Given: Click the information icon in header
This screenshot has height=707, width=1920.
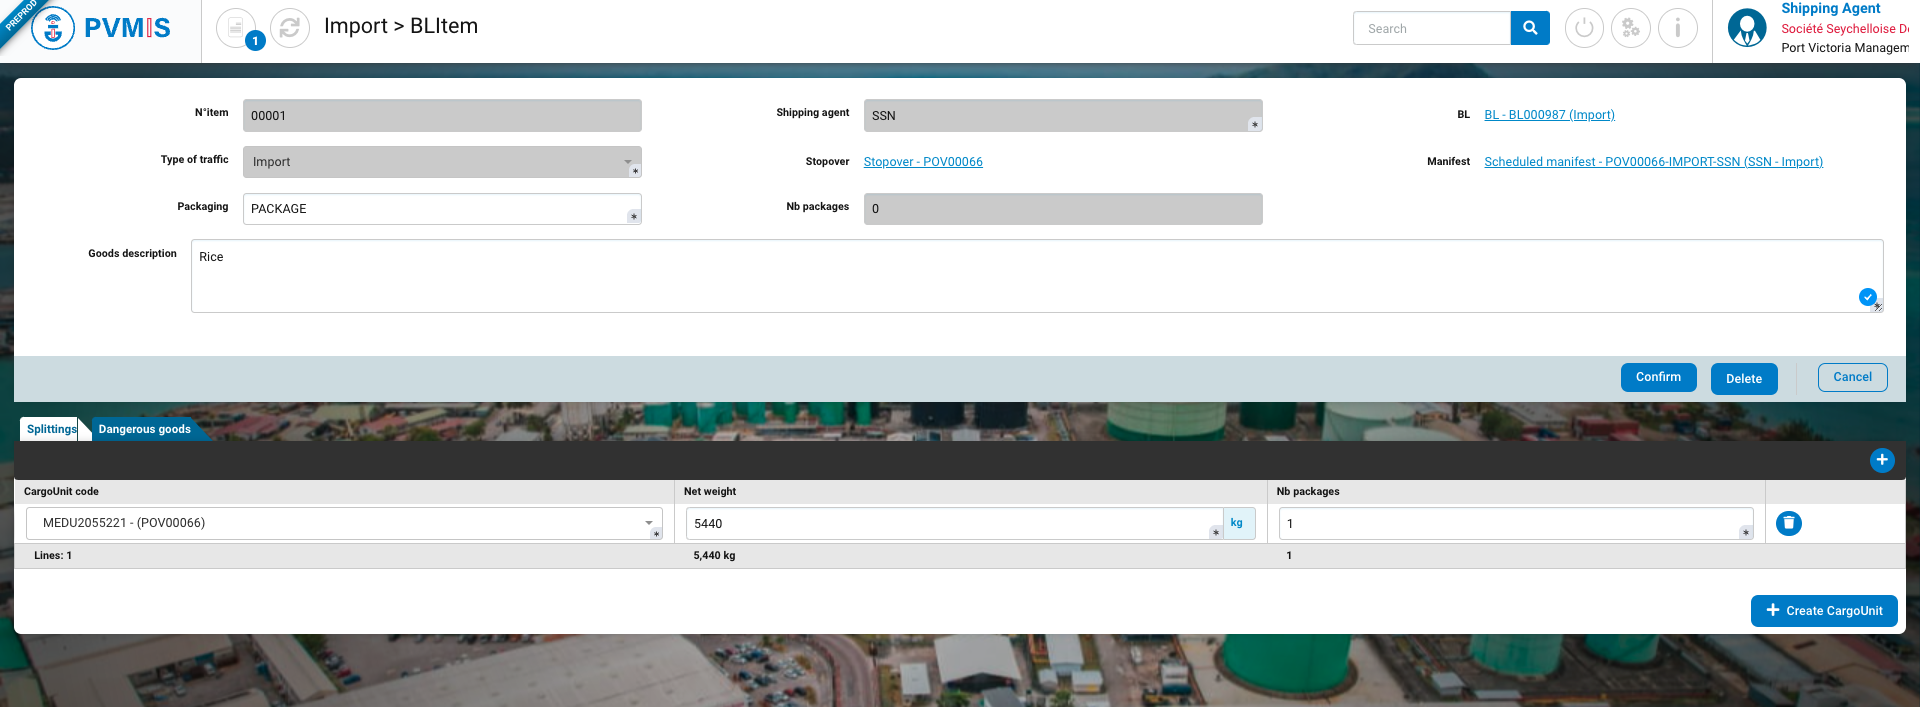Looking at the screenshot, I should pos(1678,28).
